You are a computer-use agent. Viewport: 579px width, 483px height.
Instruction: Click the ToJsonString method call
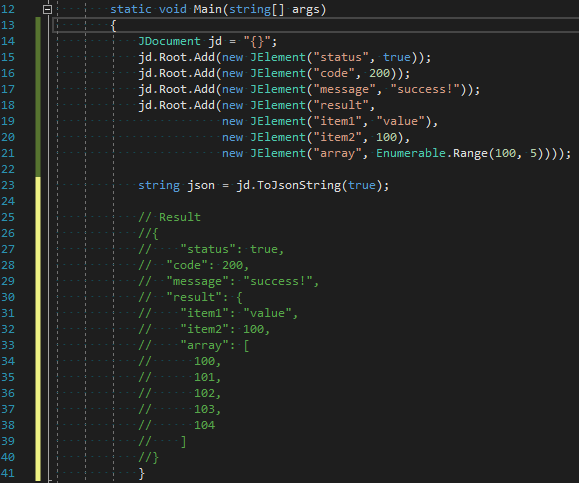click(299, 185)
